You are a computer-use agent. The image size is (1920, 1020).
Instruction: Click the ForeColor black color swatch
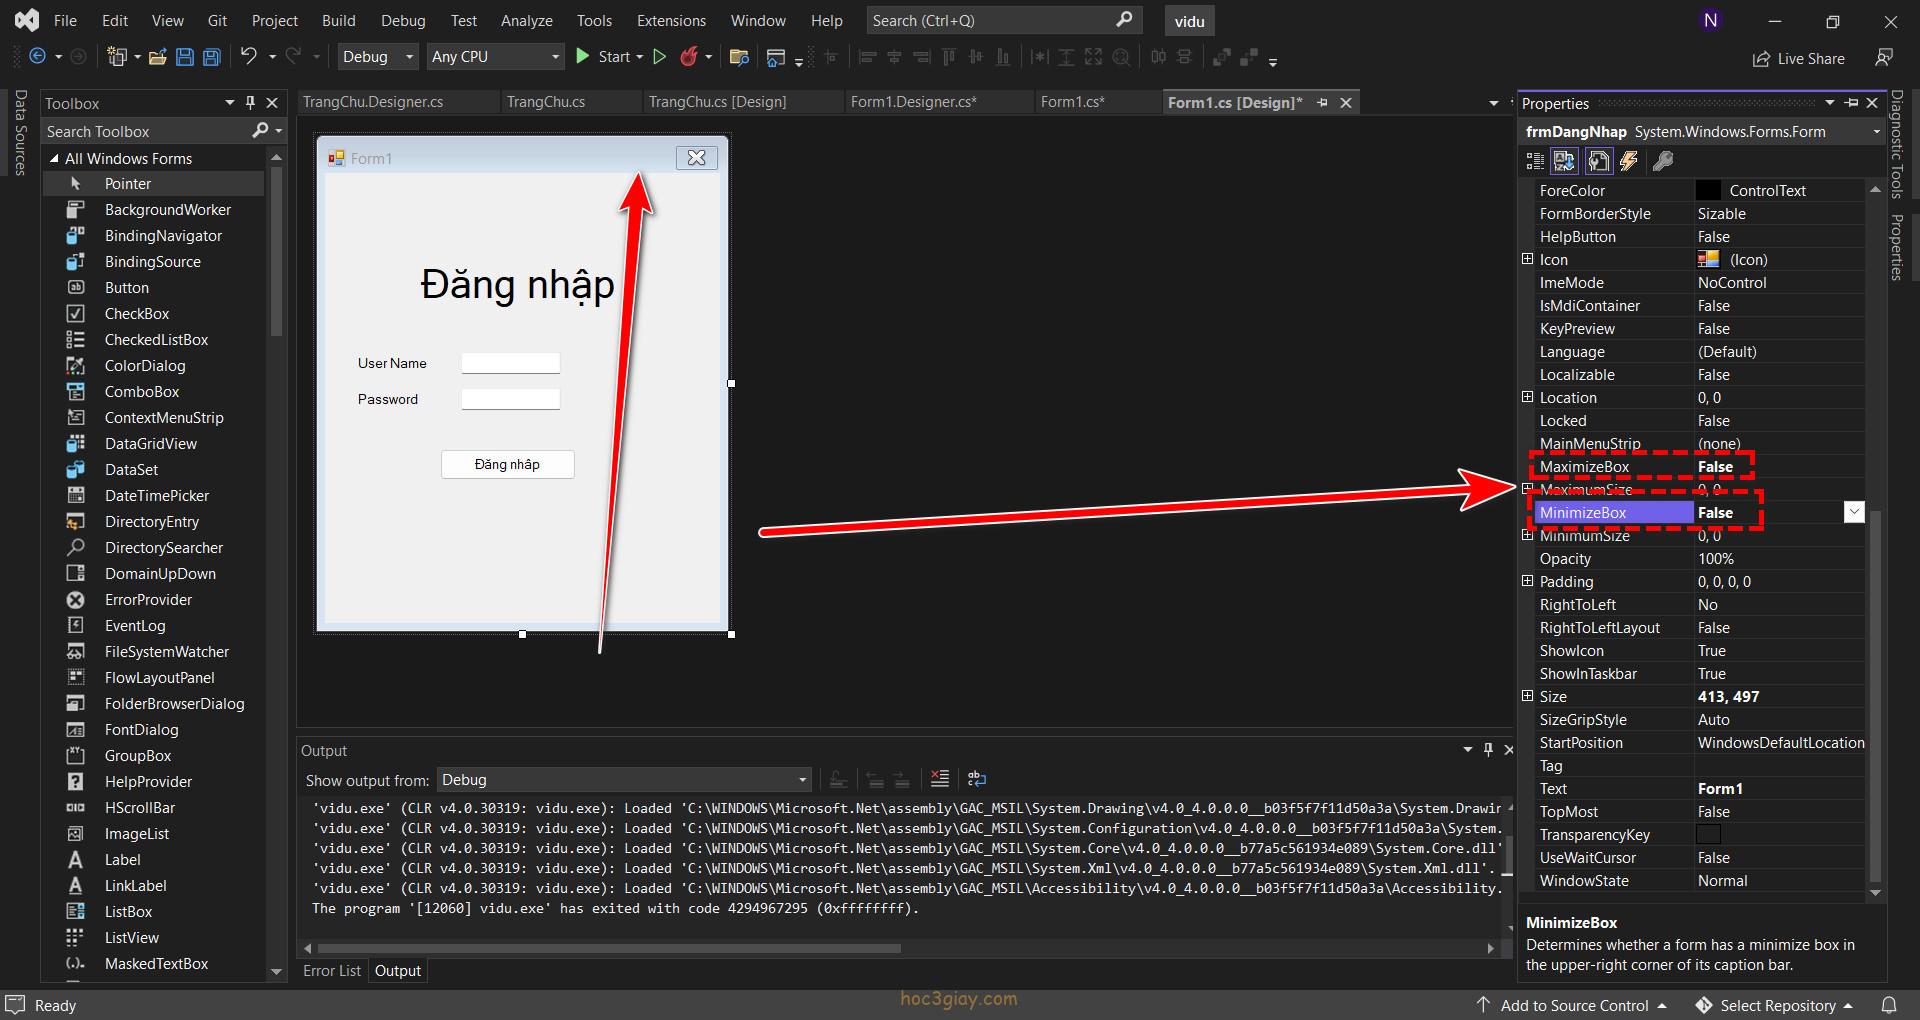[x=1709, y=190]
